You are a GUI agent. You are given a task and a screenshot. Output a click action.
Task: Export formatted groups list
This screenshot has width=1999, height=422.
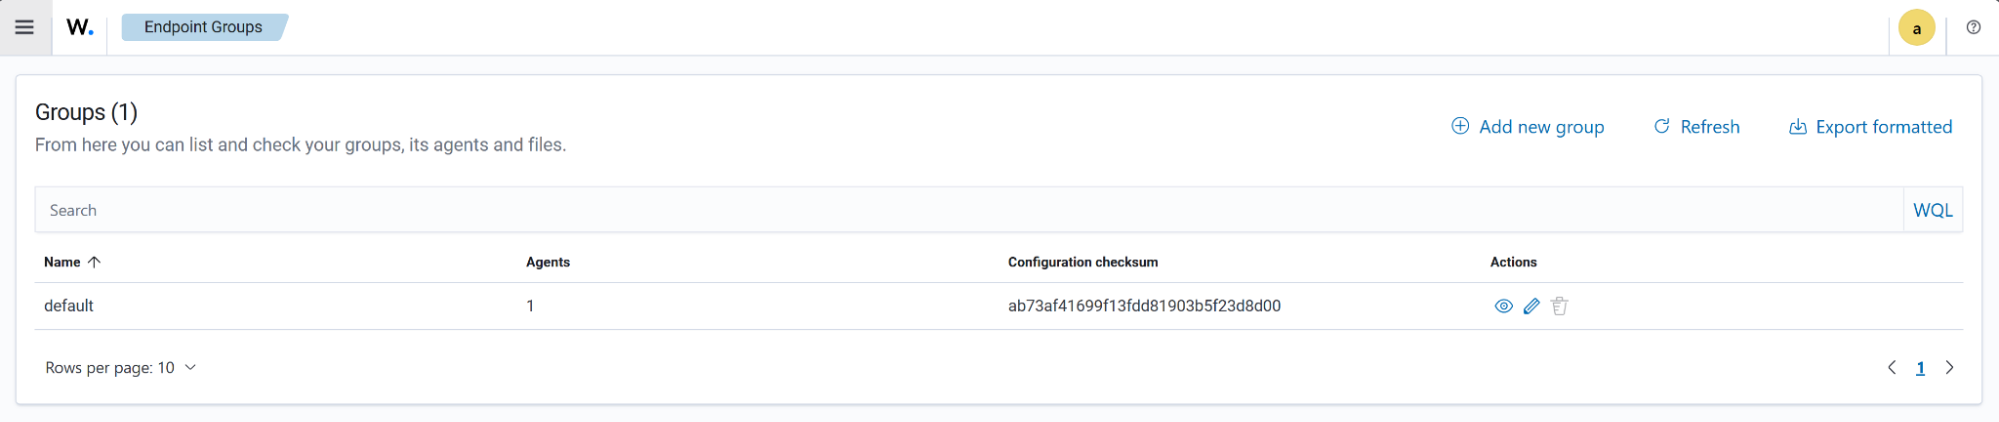1870,127
